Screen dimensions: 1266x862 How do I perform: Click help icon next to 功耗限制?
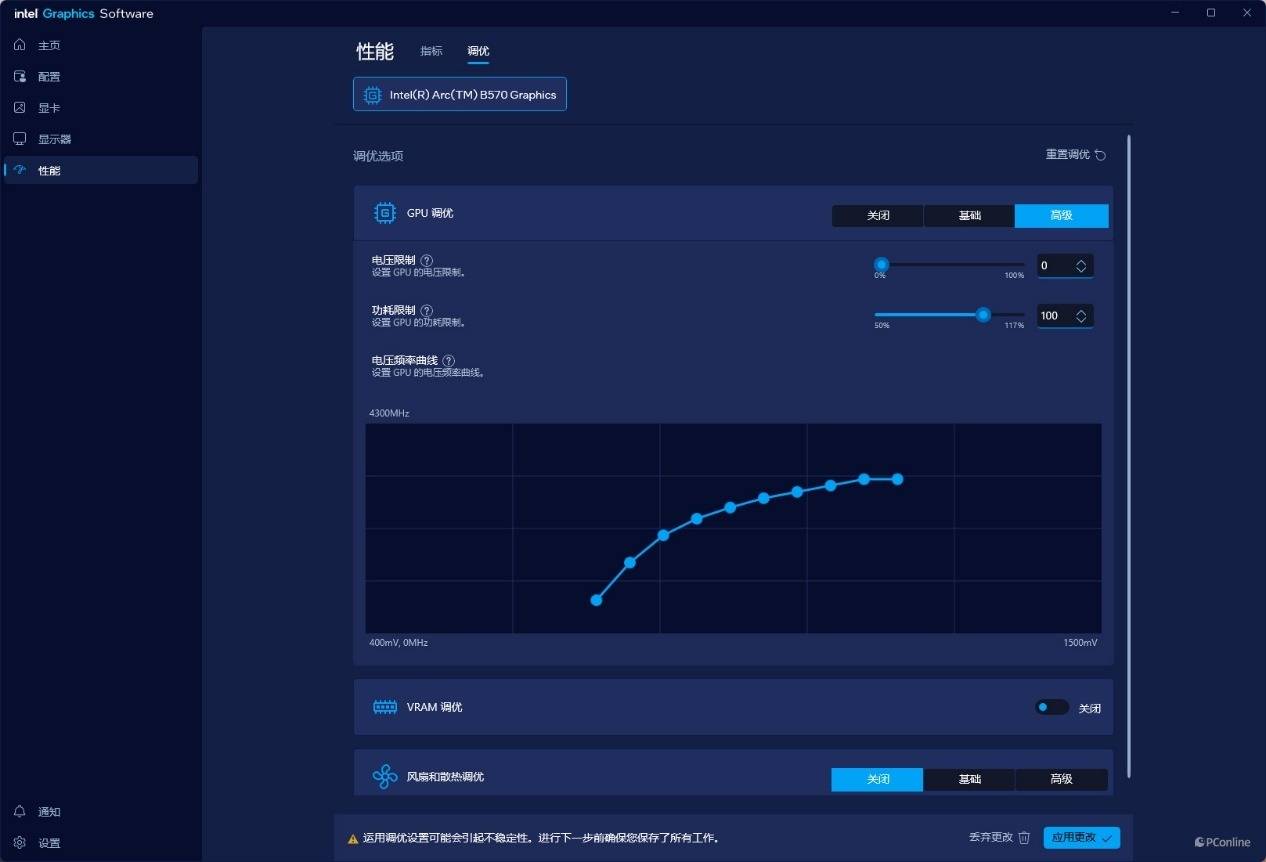[427, 311]
